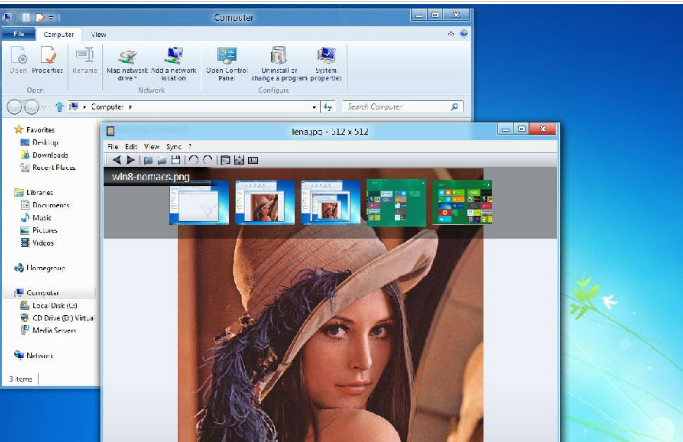Viewport: 683px width, 442px height.
Task: Open the blue File tab in Explorer
Action: (x=19, y=35)
